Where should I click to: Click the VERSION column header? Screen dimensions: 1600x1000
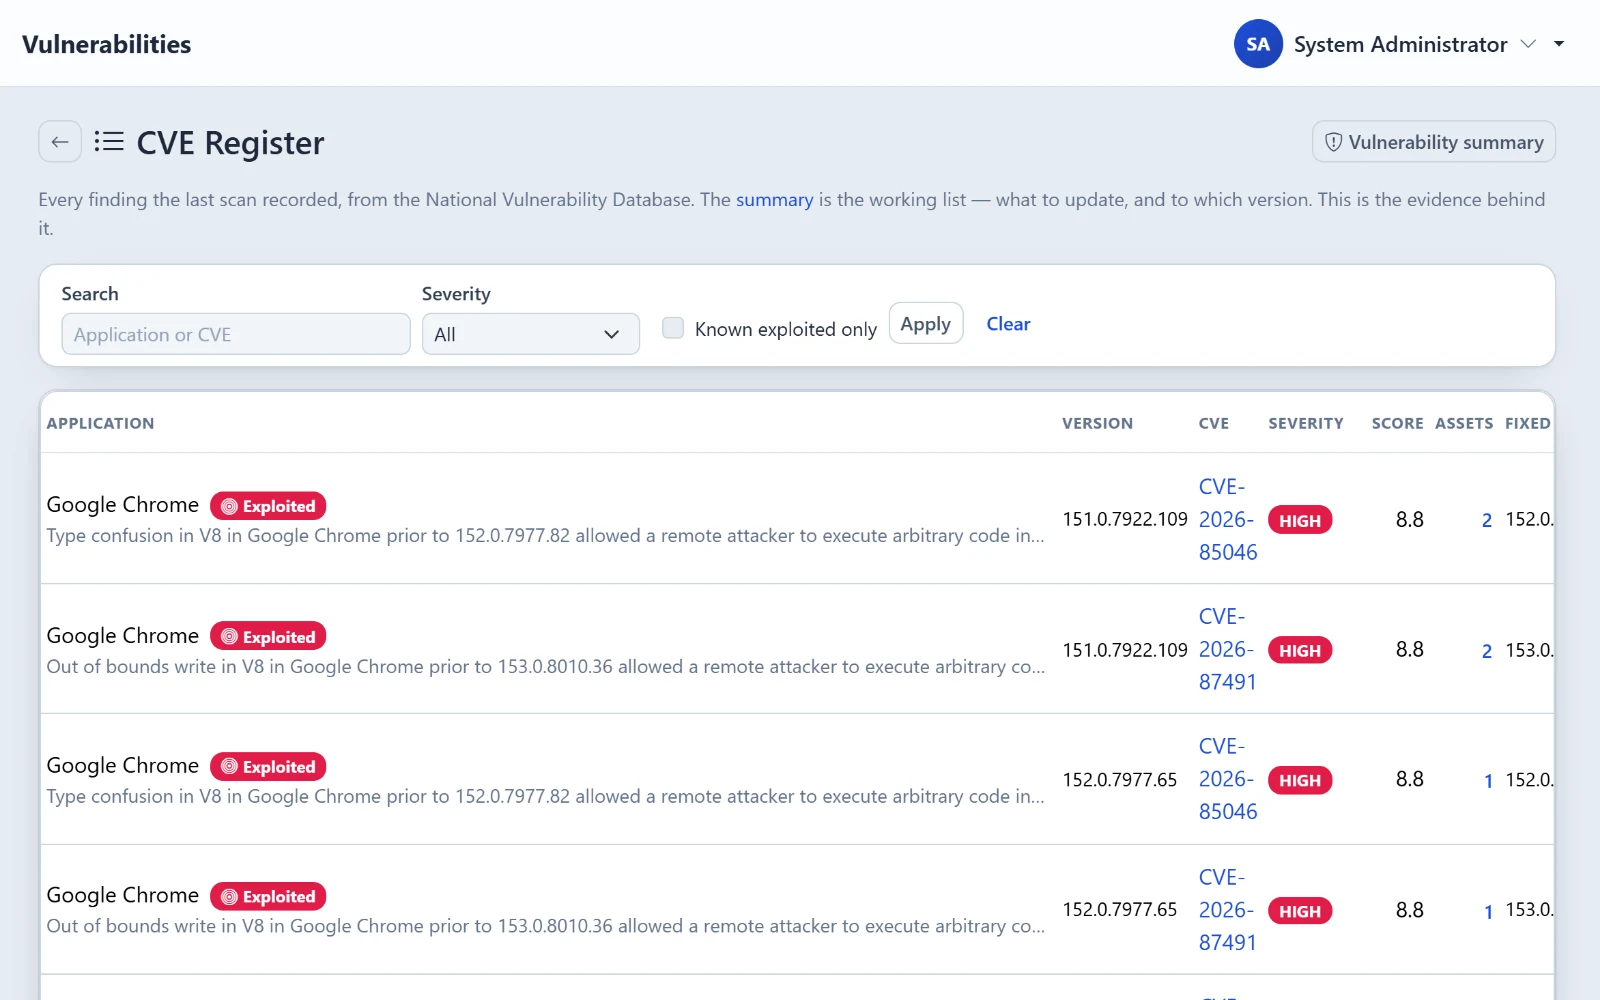tap(1097, 423)
